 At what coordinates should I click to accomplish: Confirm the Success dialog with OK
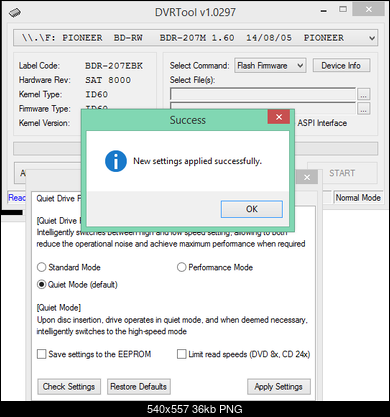[252, 209]
